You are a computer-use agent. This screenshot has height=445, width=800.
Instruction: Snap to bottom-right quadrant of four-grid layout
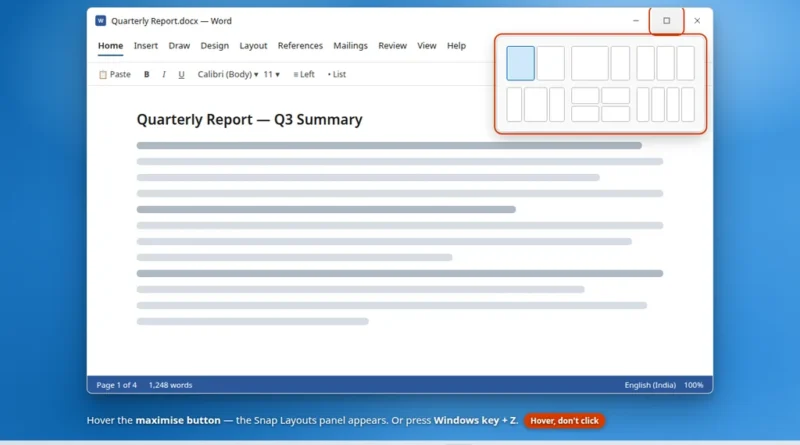(616, 114)
